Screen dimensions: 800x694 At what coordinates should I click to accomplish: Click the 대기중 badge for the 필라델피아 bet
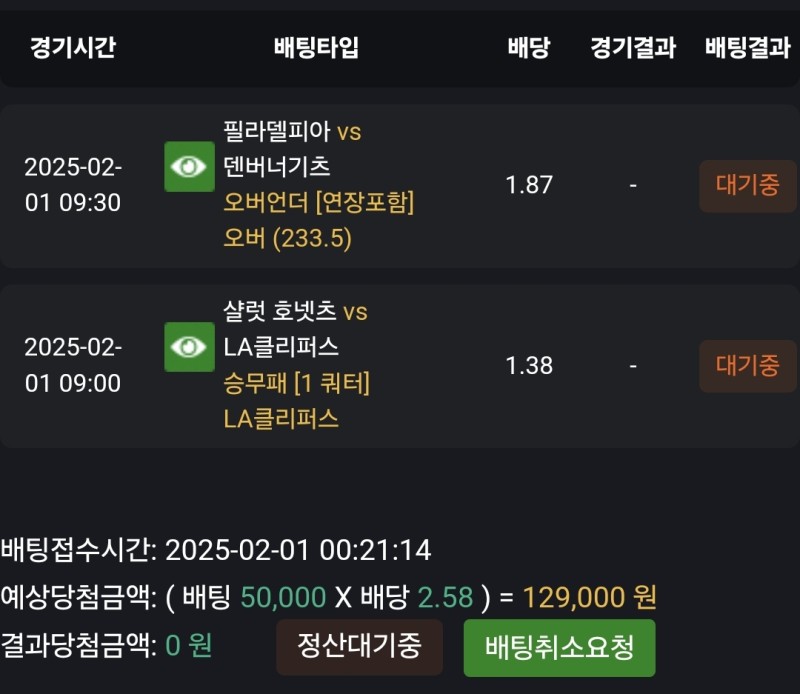point(747,186)
